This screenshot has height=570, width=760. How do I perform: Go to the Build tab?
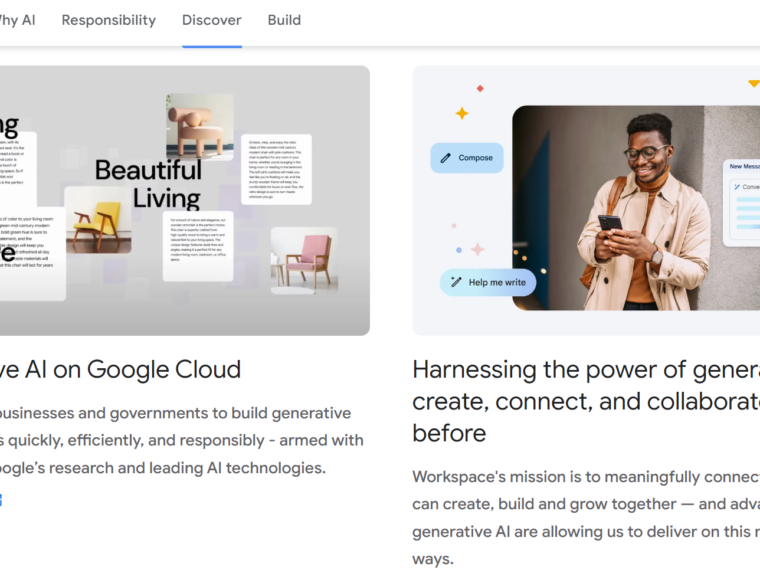(284, 20)
